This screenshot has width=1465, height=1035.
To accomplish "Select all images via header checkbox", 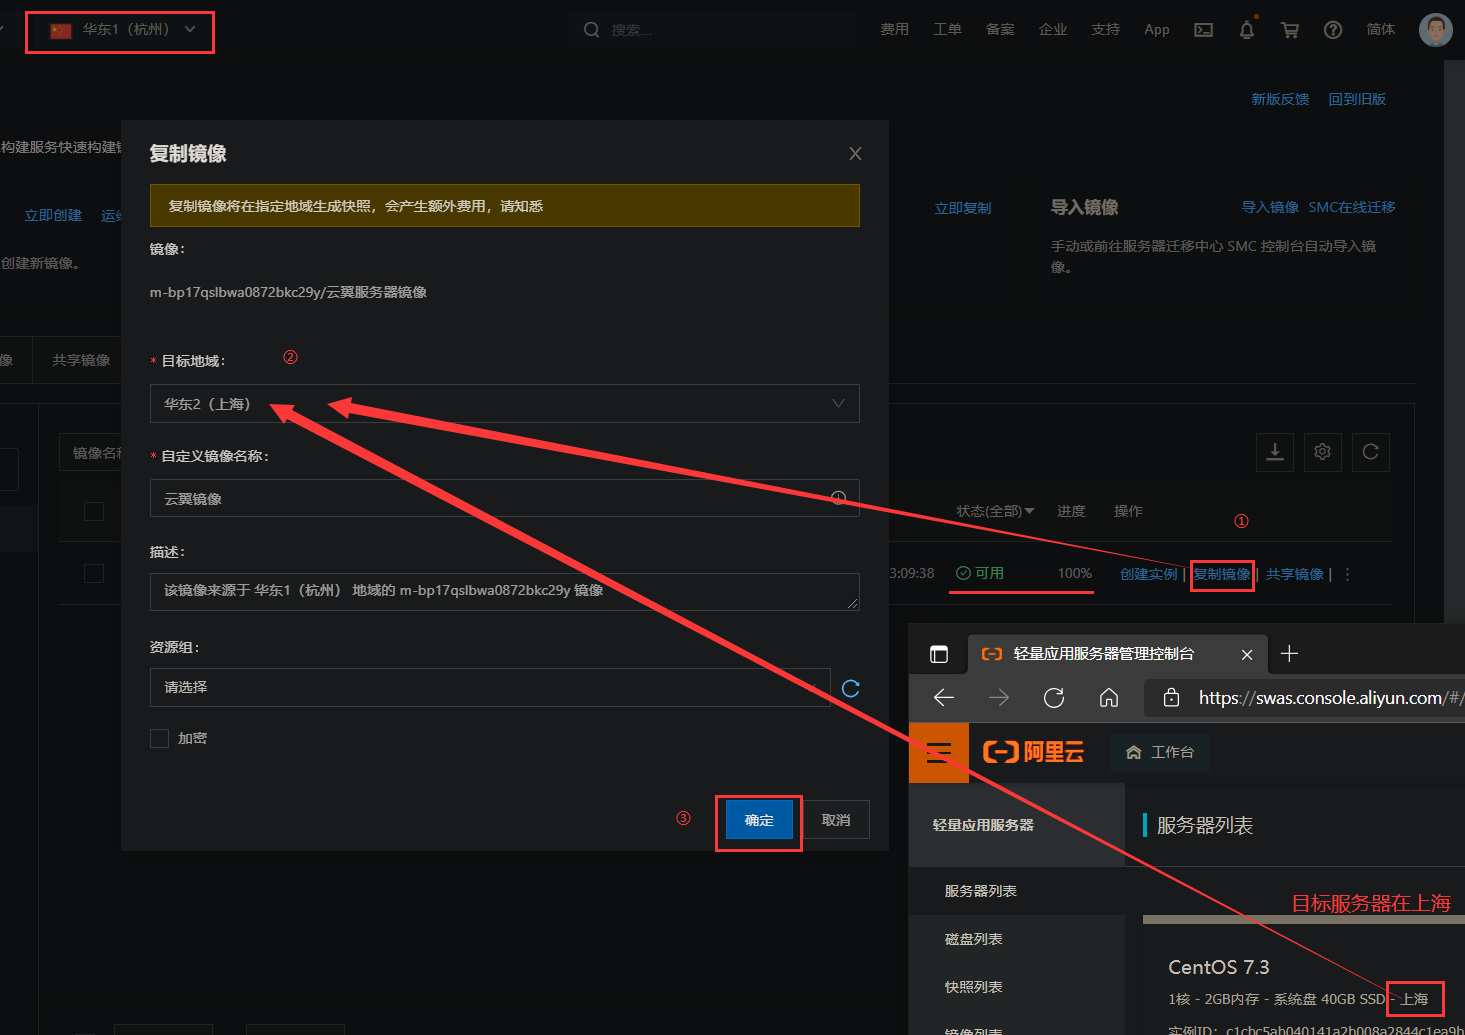I will (94, 511).
